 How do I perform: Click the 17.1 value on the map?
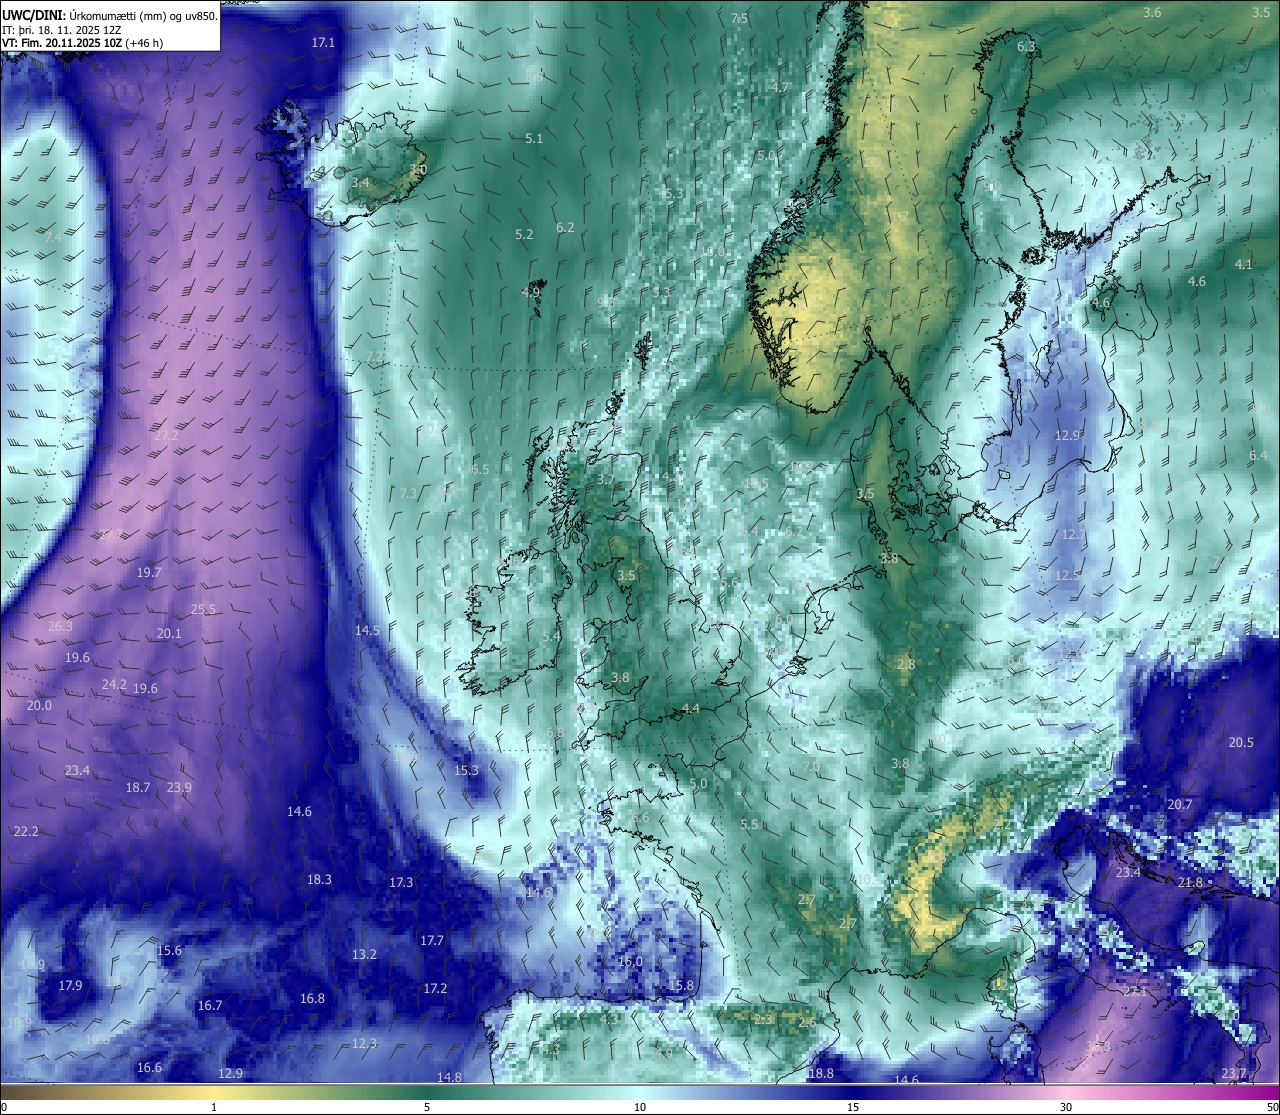coord(323,43)
